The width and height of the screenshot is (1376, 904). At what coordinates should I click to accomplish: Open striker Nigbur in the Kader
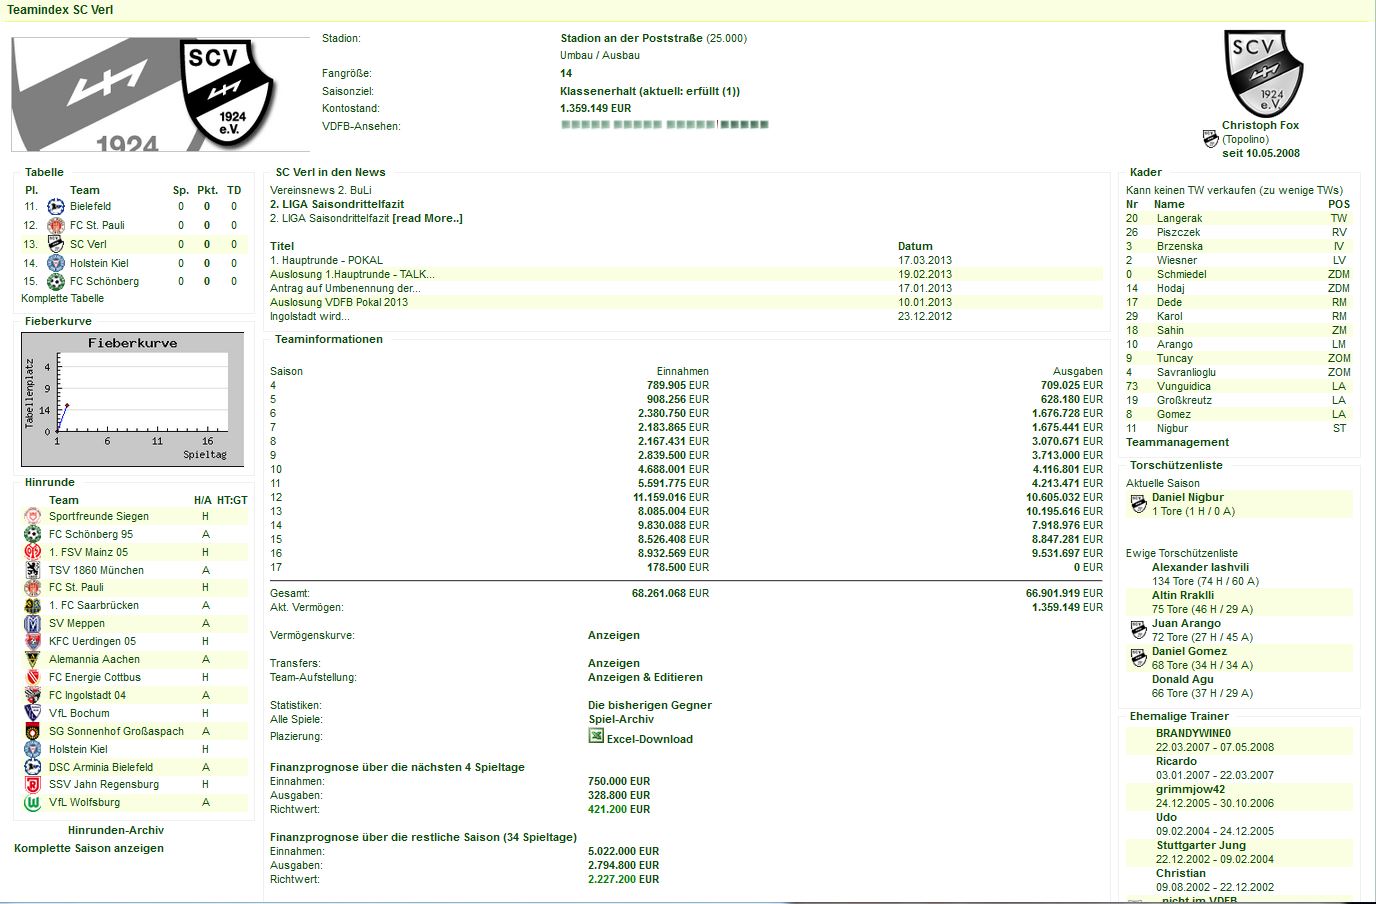point(1172,429)
